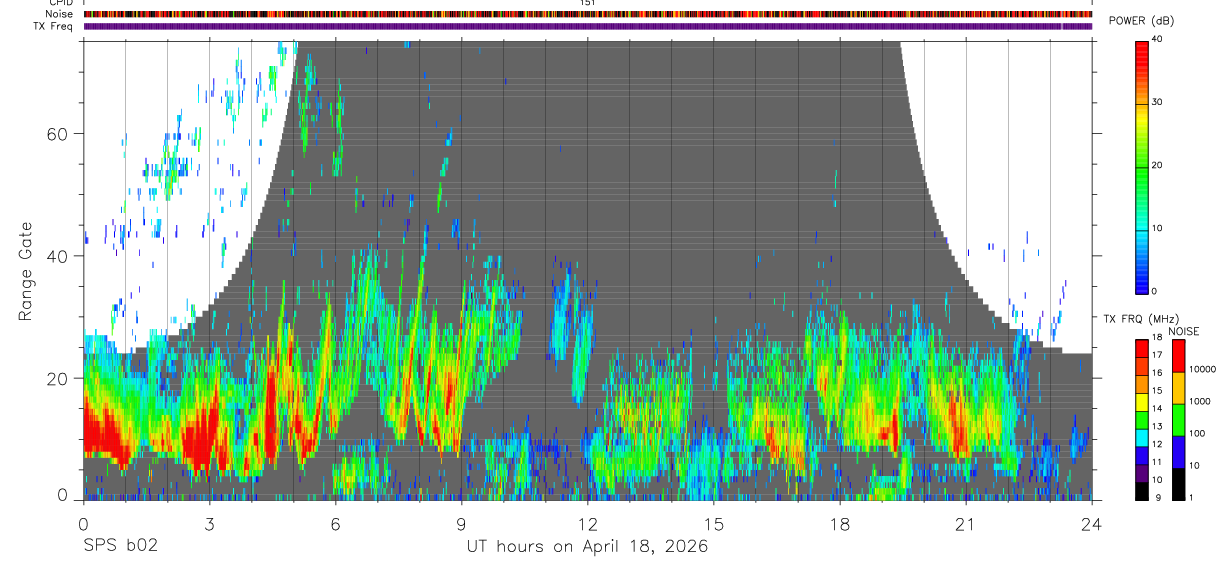The image size is (1228, 567).
Task: Click the CPID value 151
Action: [x=588, y=3]
